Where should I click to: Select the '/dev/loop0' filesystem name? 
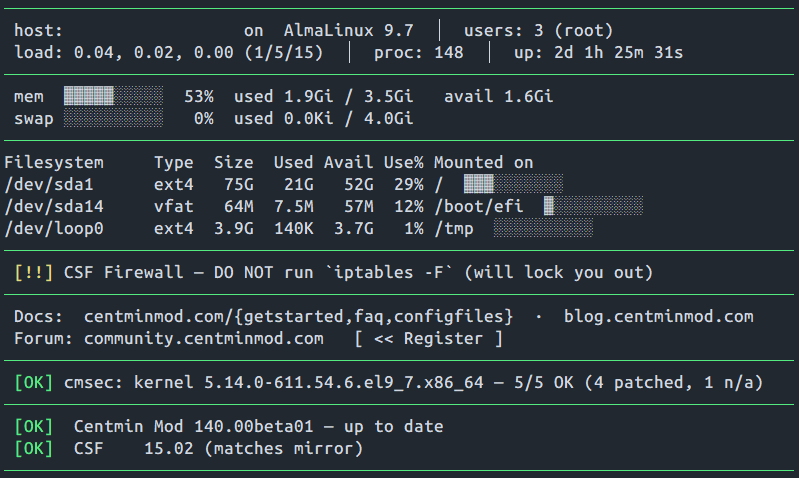54,228
